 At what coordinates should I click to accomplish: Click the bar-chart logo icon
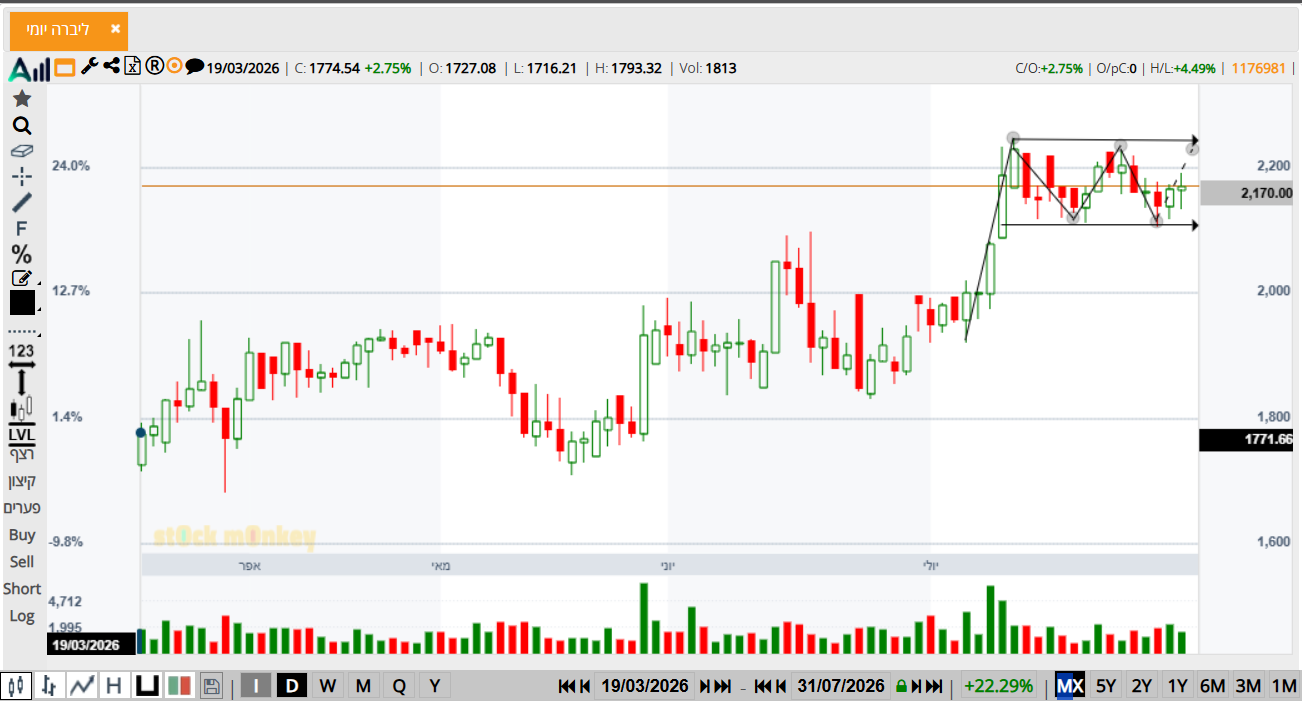pos(29,69)
